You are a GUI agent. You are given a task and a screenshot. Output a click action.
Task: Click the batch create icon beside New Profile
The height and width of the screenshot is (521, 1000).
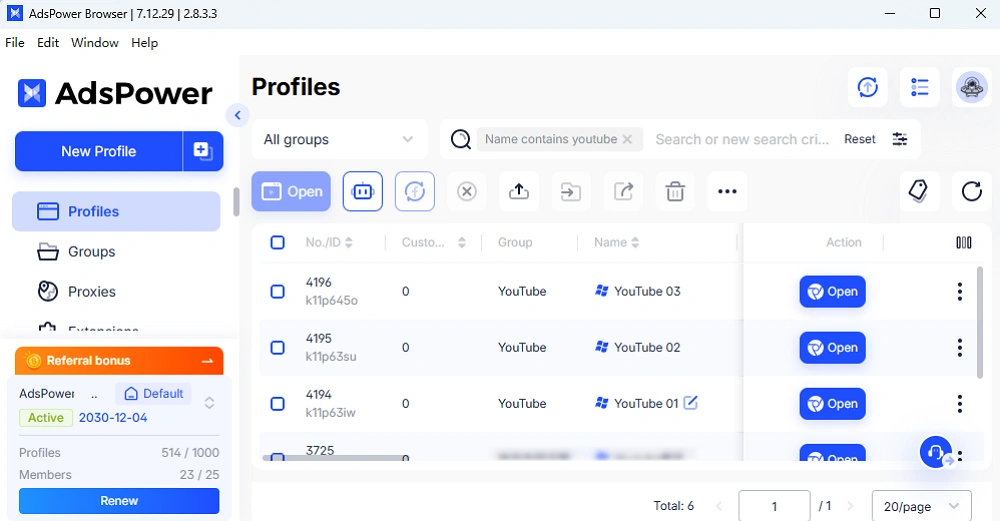pos(203,151)
